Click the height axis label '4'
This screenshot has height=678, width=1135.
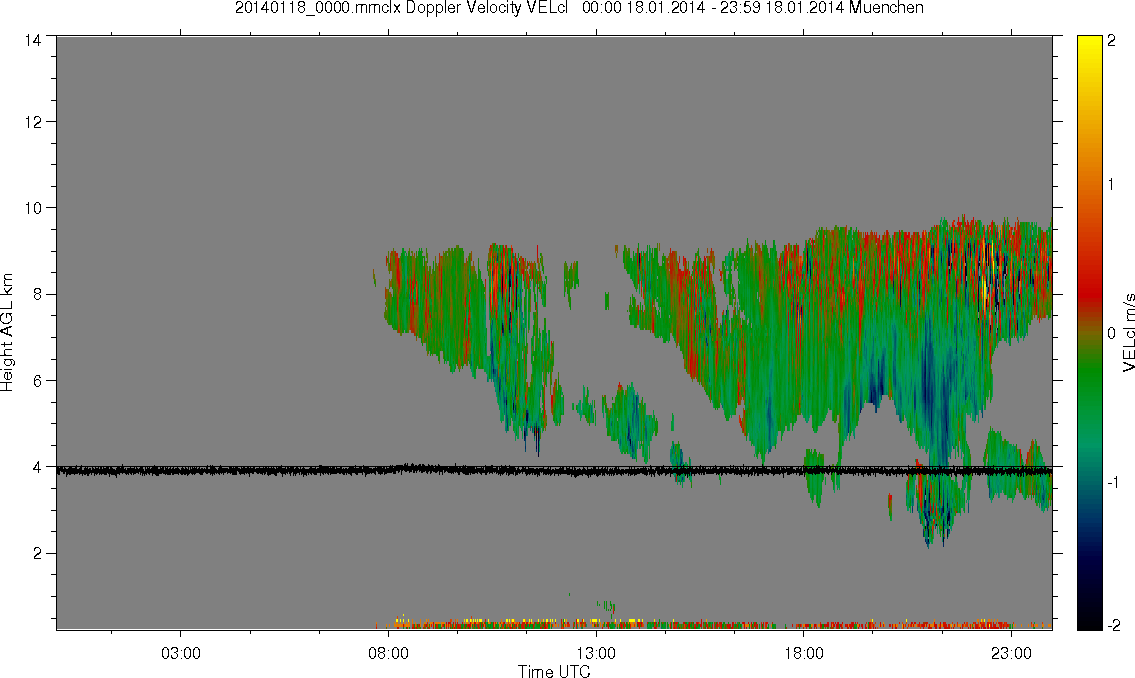(37, 467)
